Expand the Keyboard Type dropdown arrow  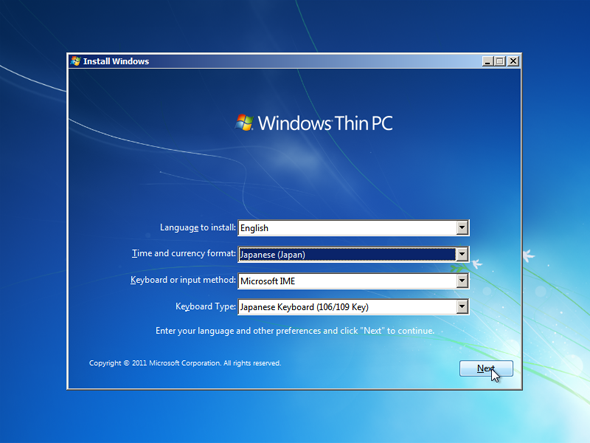[462, 307]
